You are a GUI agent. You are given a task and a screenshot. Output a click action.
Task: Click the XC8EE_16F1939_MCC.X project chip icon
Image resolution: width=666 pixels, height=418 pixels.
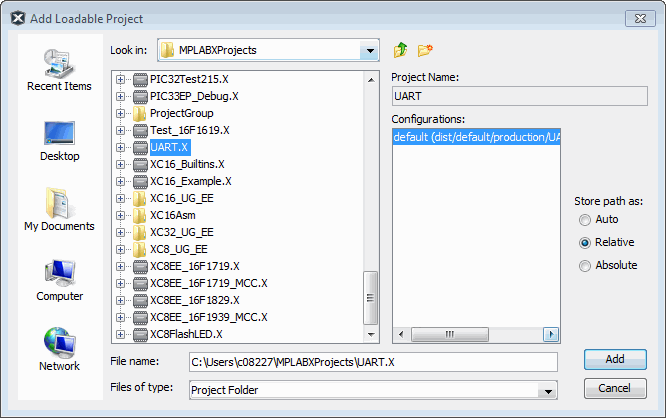(140, 317)
